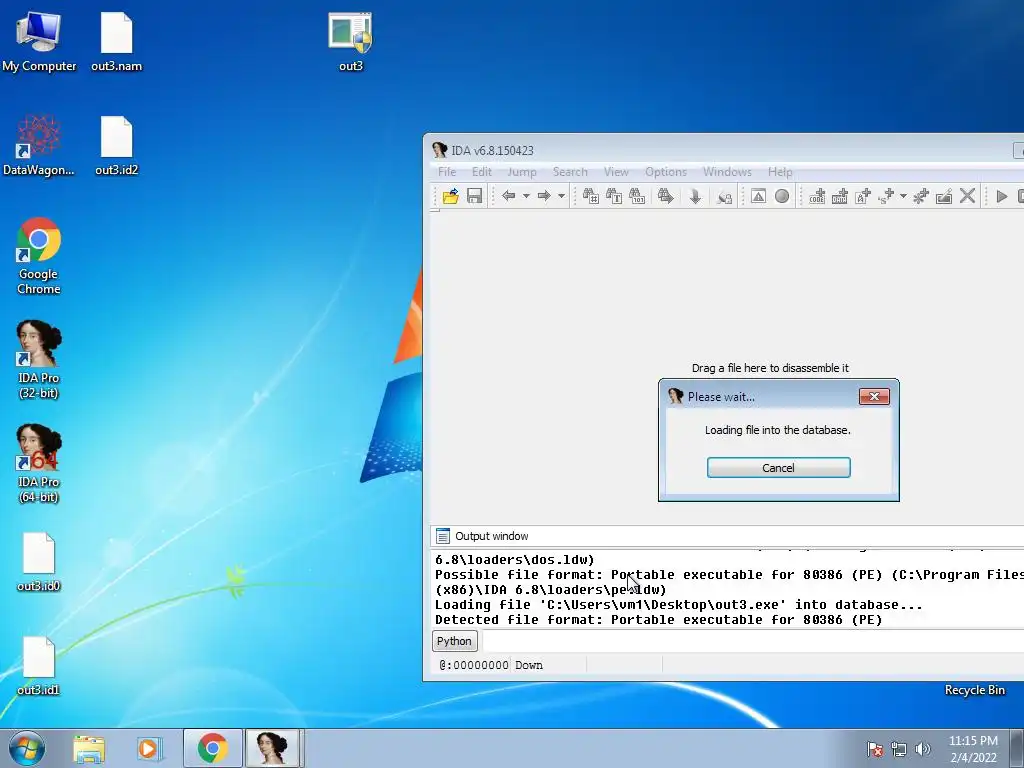The width and height of the screenshot is (1024, 768).
Task: Click the locked binoculars search icon
Action: [x=724, y=197]
